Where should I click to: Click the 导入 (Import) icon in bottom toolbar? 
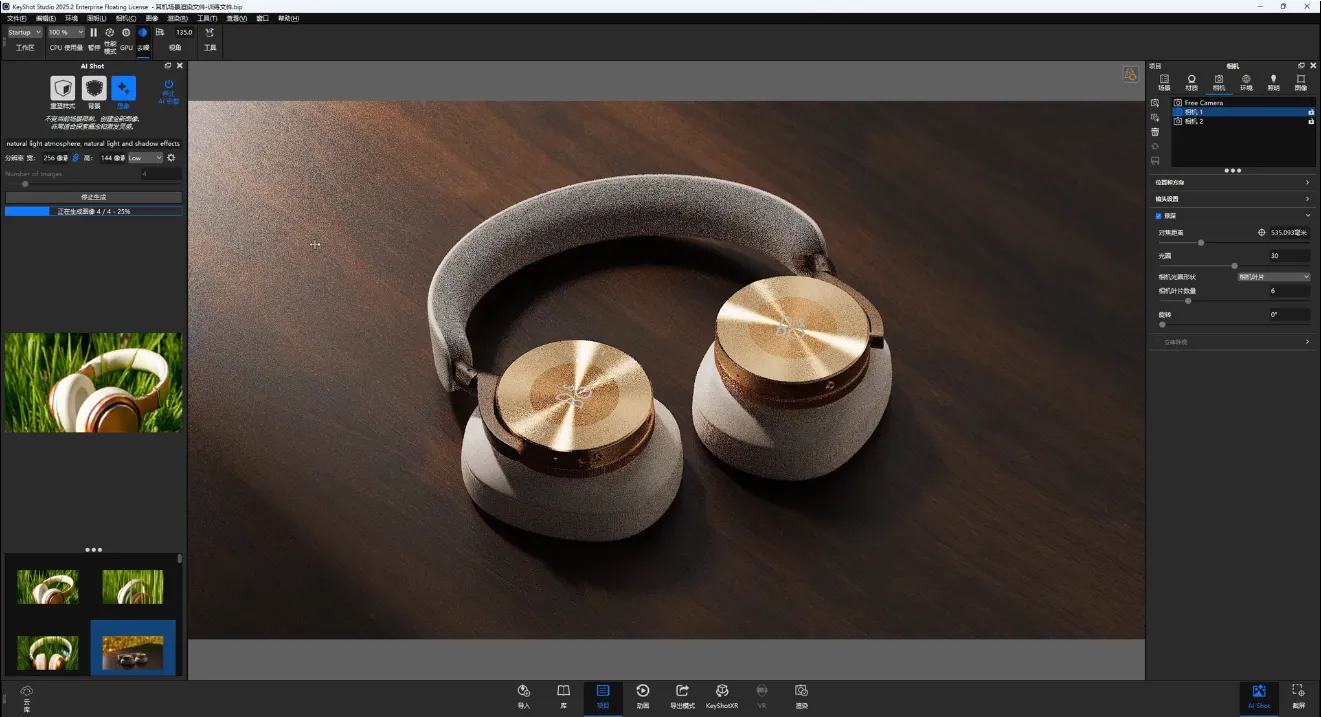pyautogui.click(x=523, y=691)
